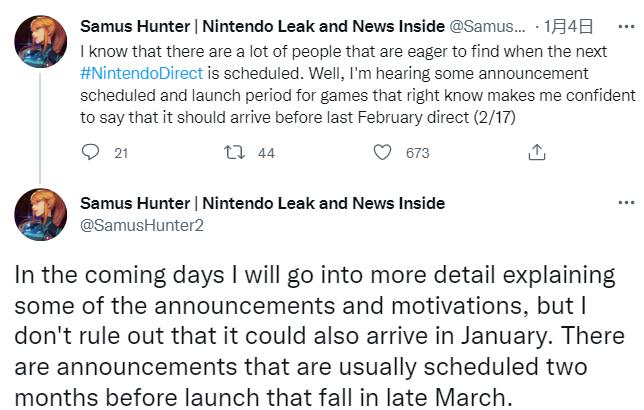The height and width of the screenshot is (410, 644).
Task: Click the like count 673
Action: click(417, 153)
